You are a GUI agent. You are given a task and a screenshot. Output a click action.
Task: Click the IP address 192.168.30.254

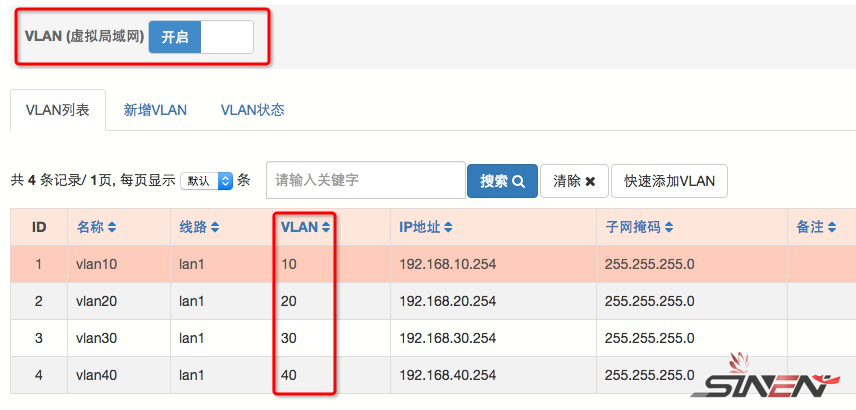point(448,338)
